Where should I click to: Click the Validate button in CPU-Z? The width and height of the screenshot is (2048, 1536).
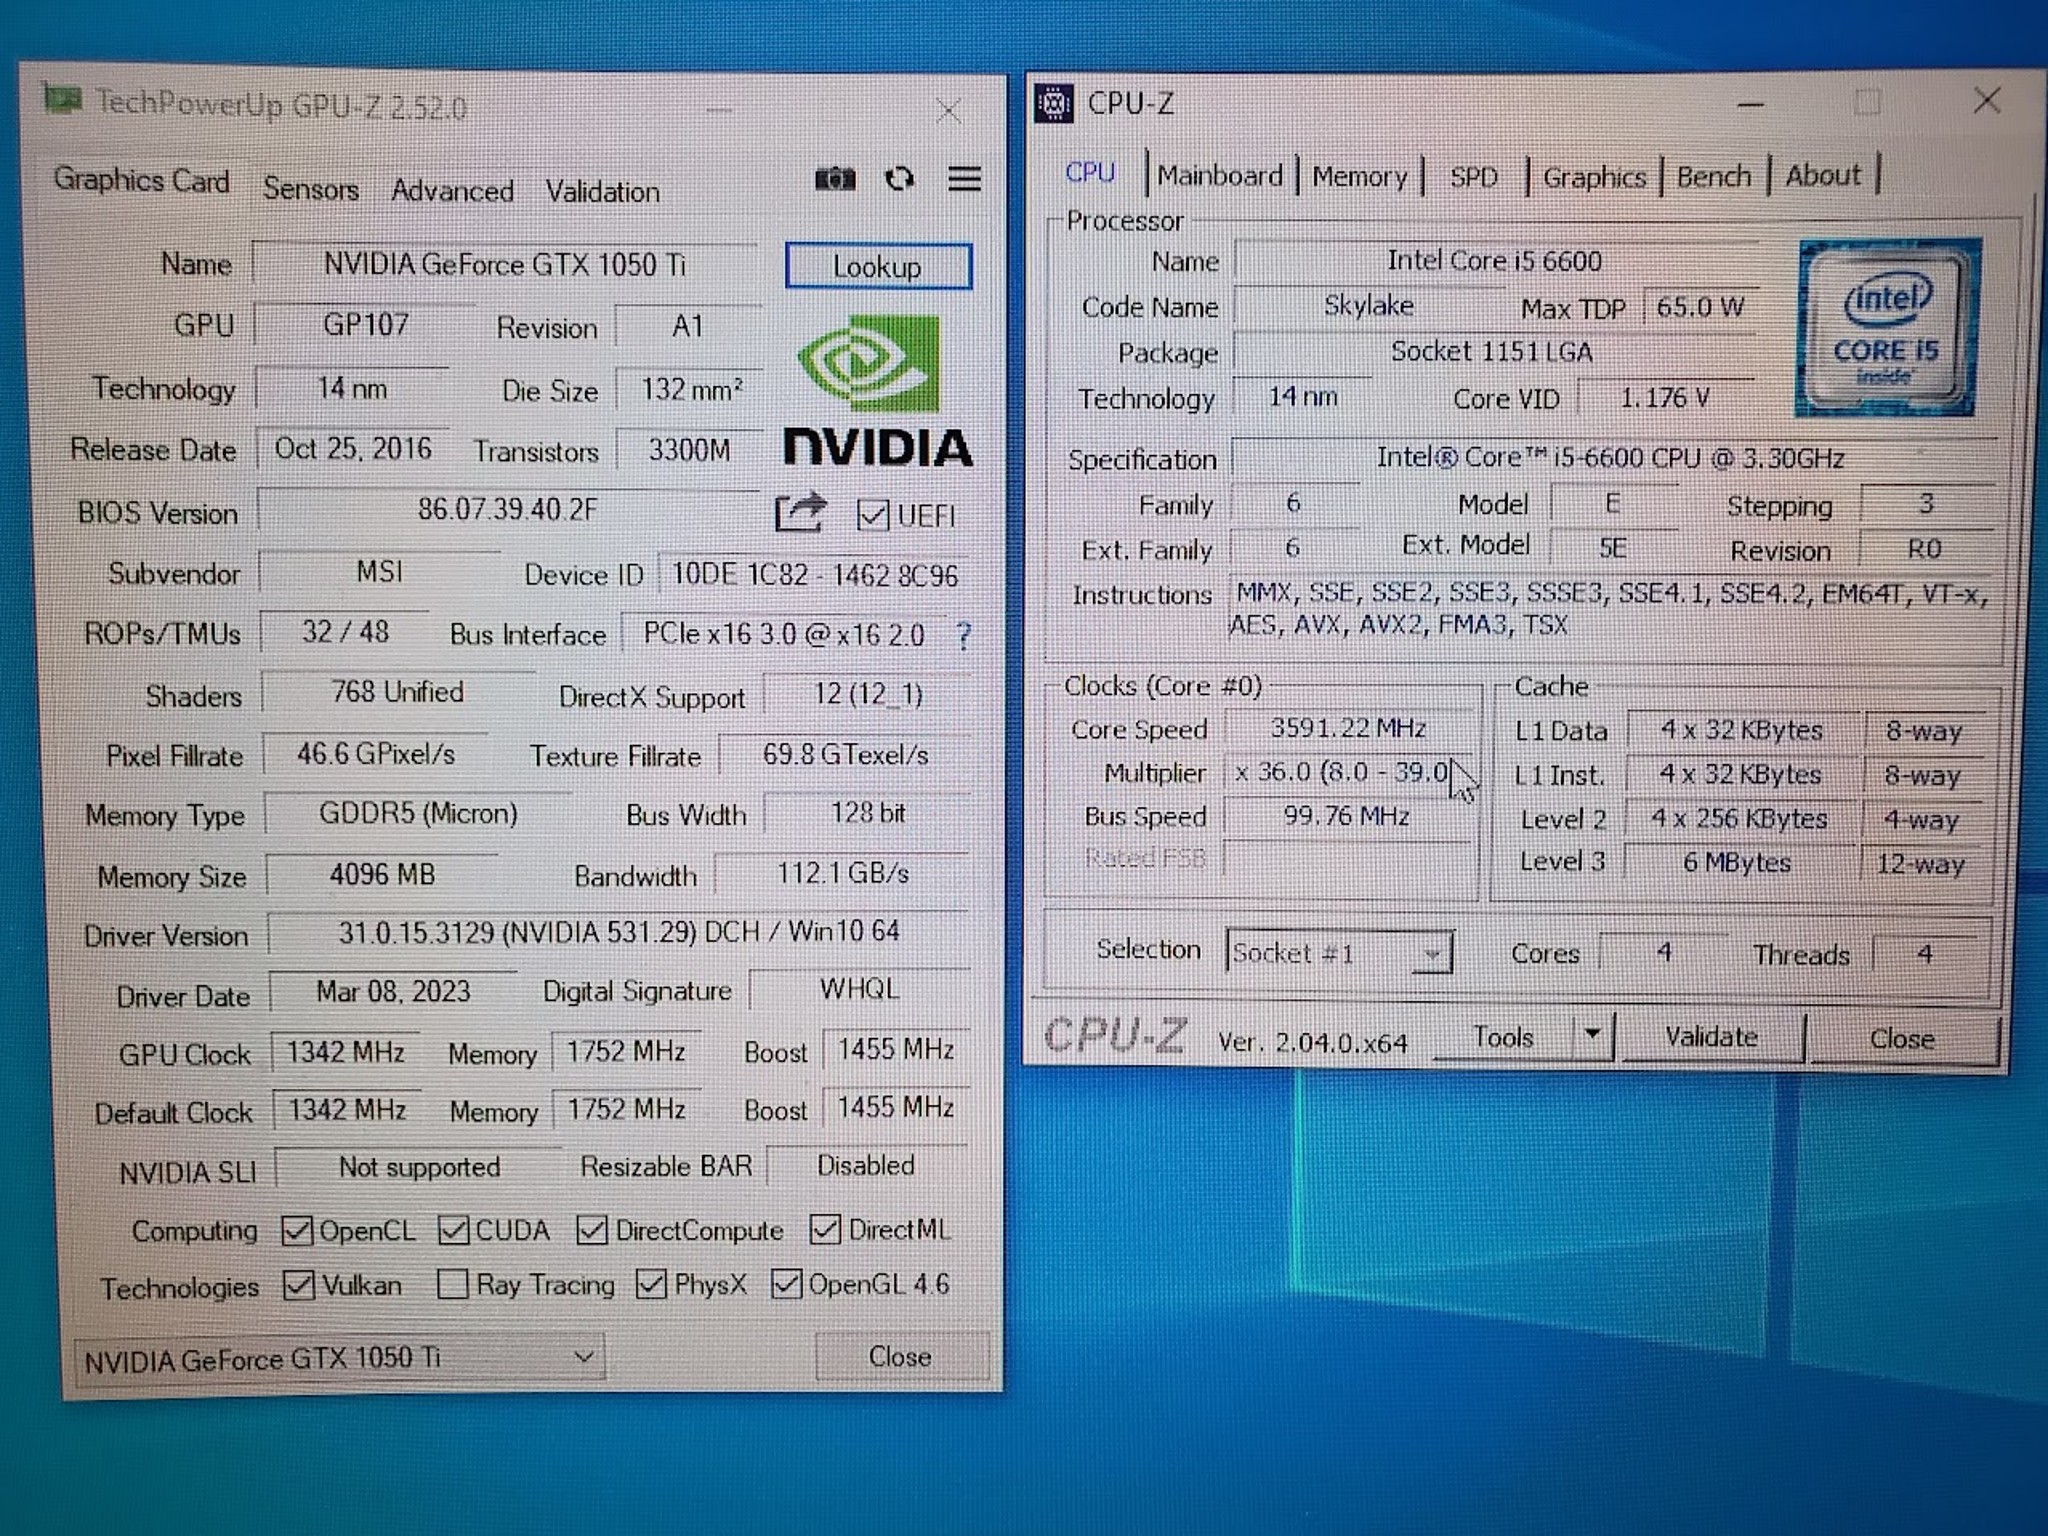click(1712, 1037)
